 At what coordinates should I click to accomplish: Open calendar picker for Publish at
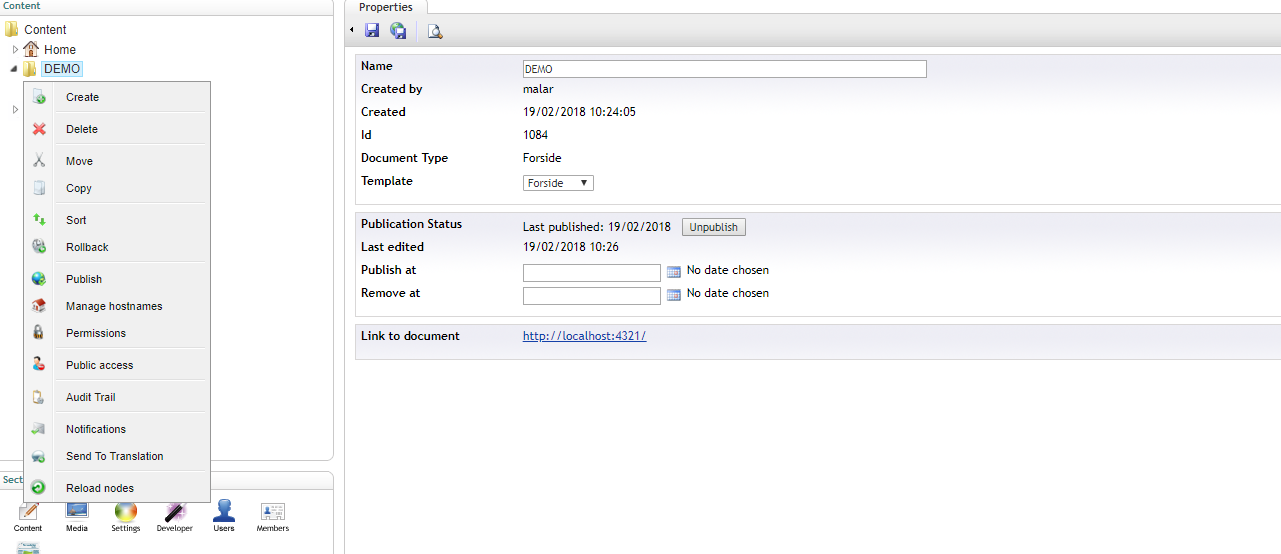pyautogui.click(x=673, y=271)
